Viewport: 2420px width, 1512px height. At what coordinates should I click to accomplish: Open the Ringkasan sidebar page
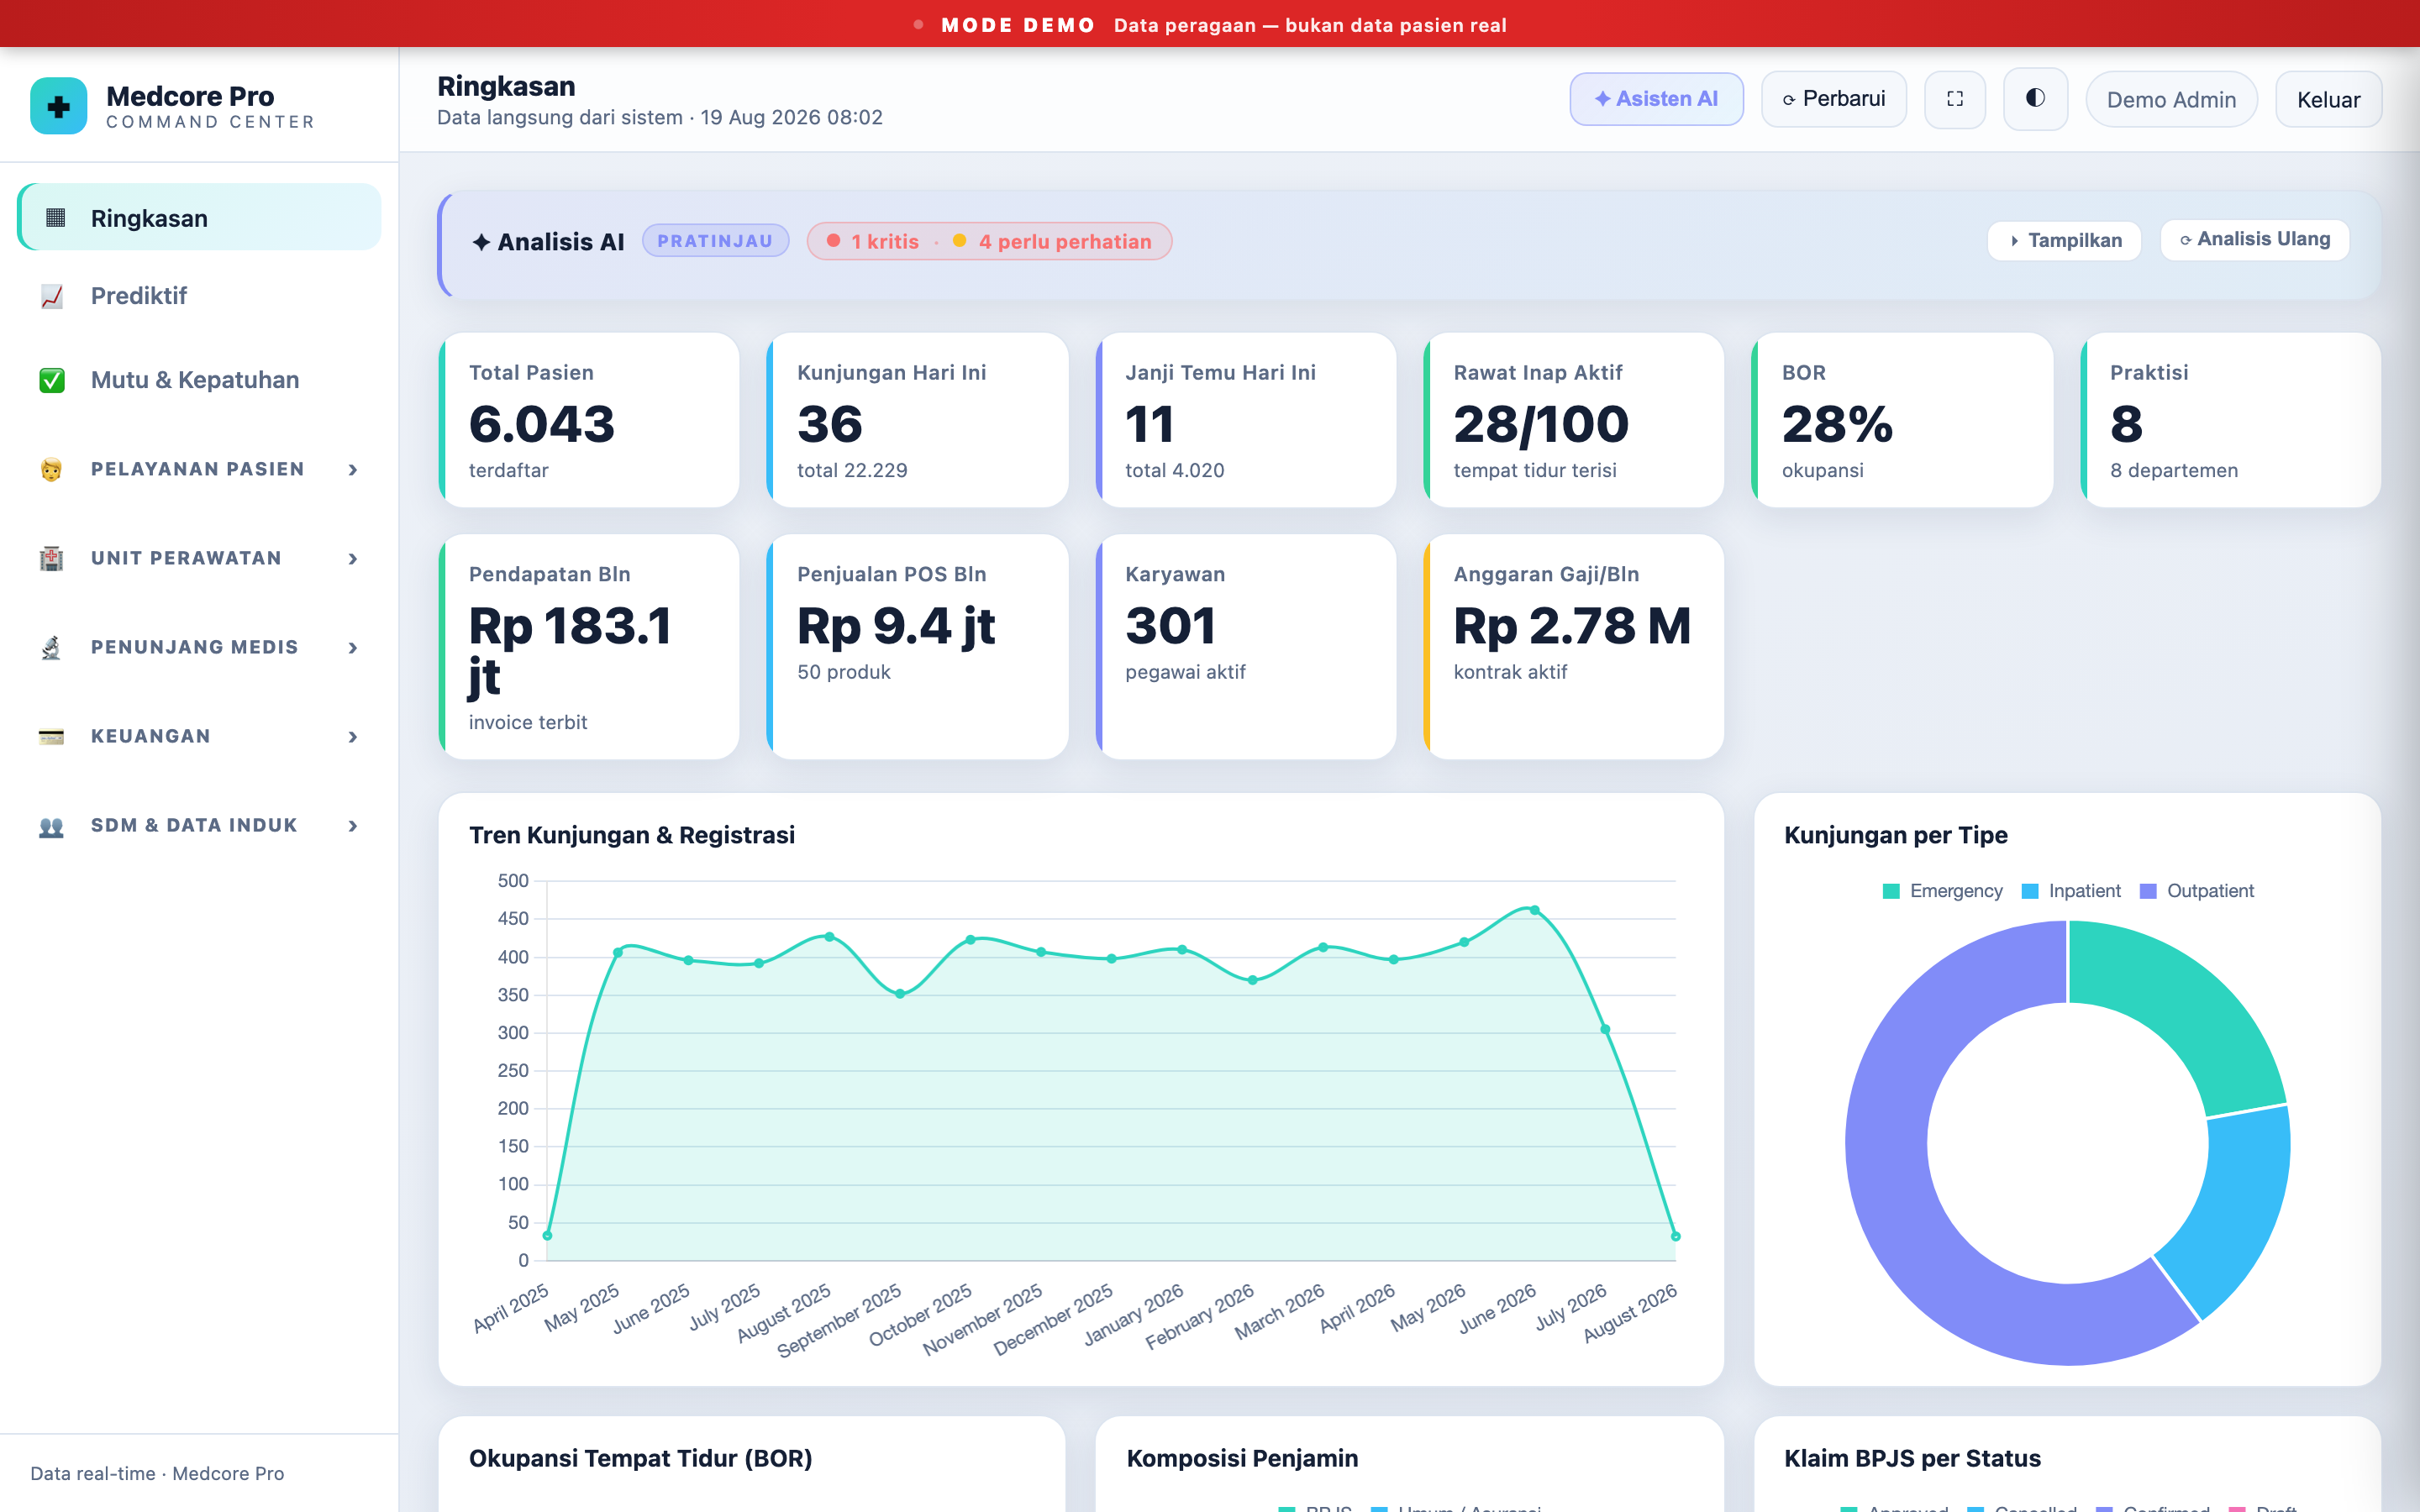199,217
